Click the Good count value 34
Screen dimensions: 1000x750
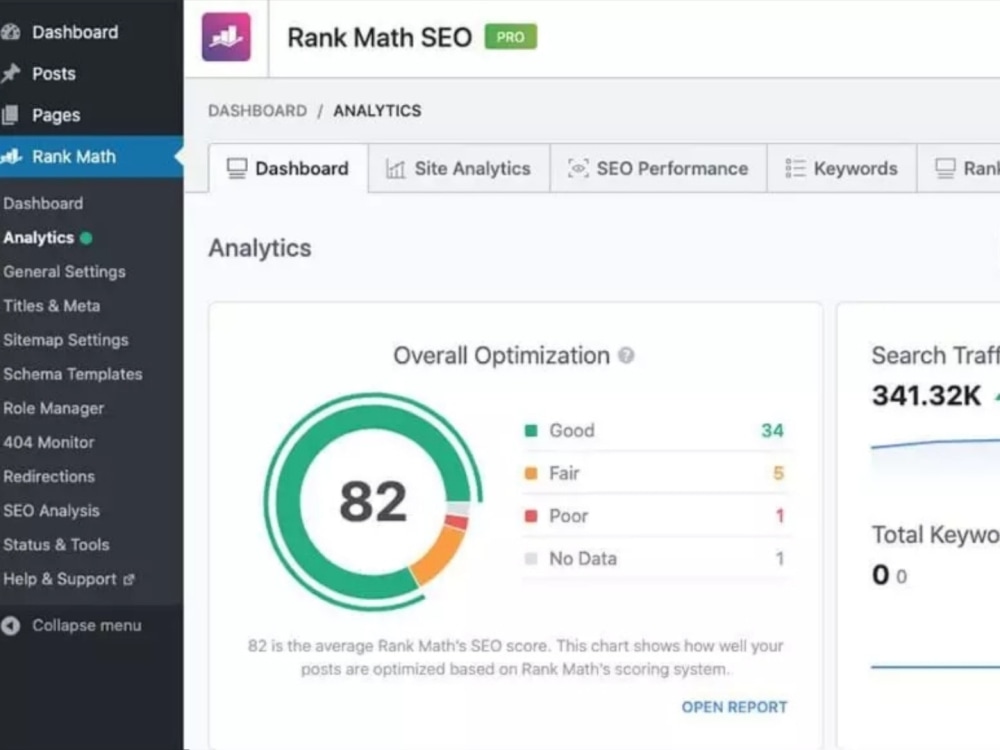tap(772, 430)
